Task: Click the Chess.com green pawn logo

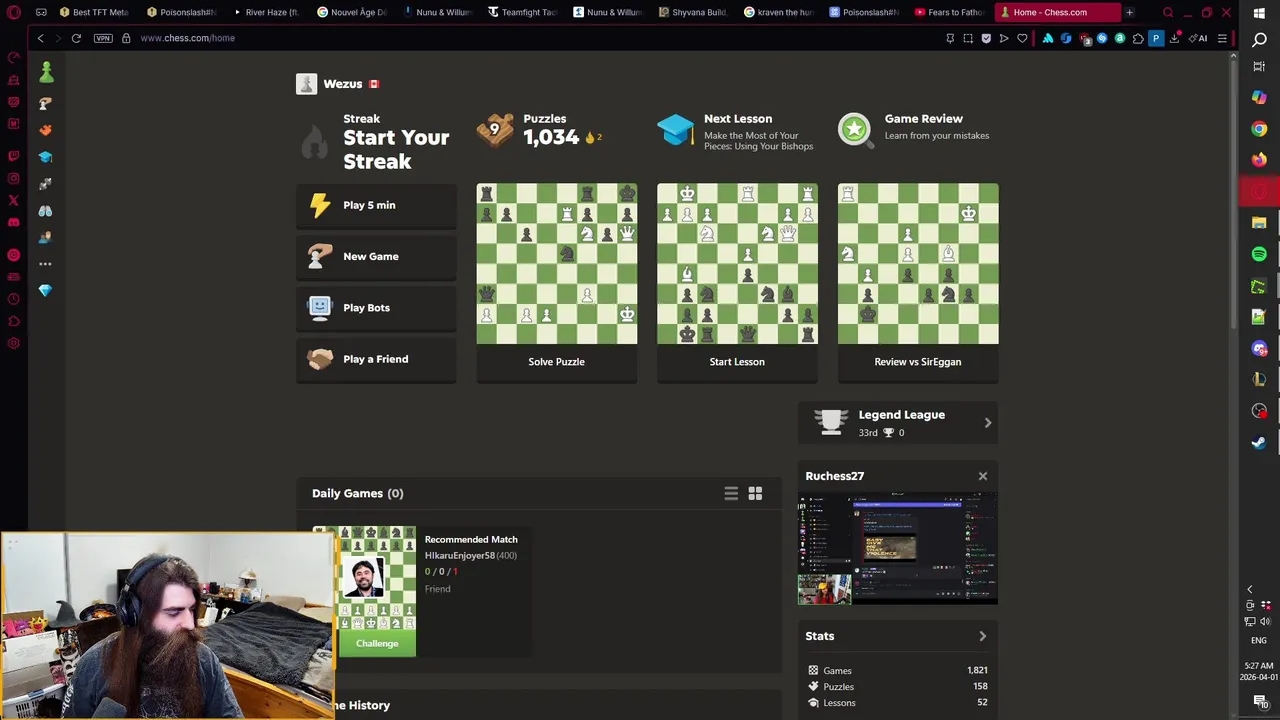Action: point(46,71)
